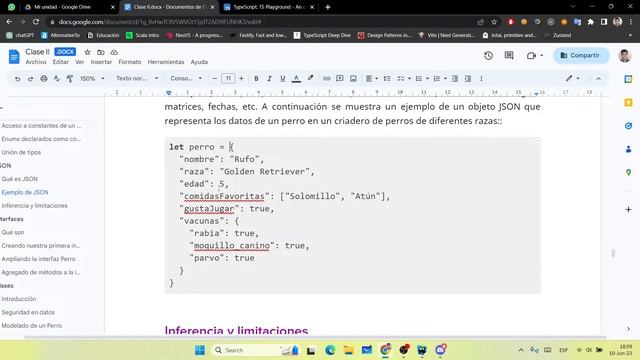Open version history clock icon
This screenshot has height=360, width=640.
(x=488, y=56)
